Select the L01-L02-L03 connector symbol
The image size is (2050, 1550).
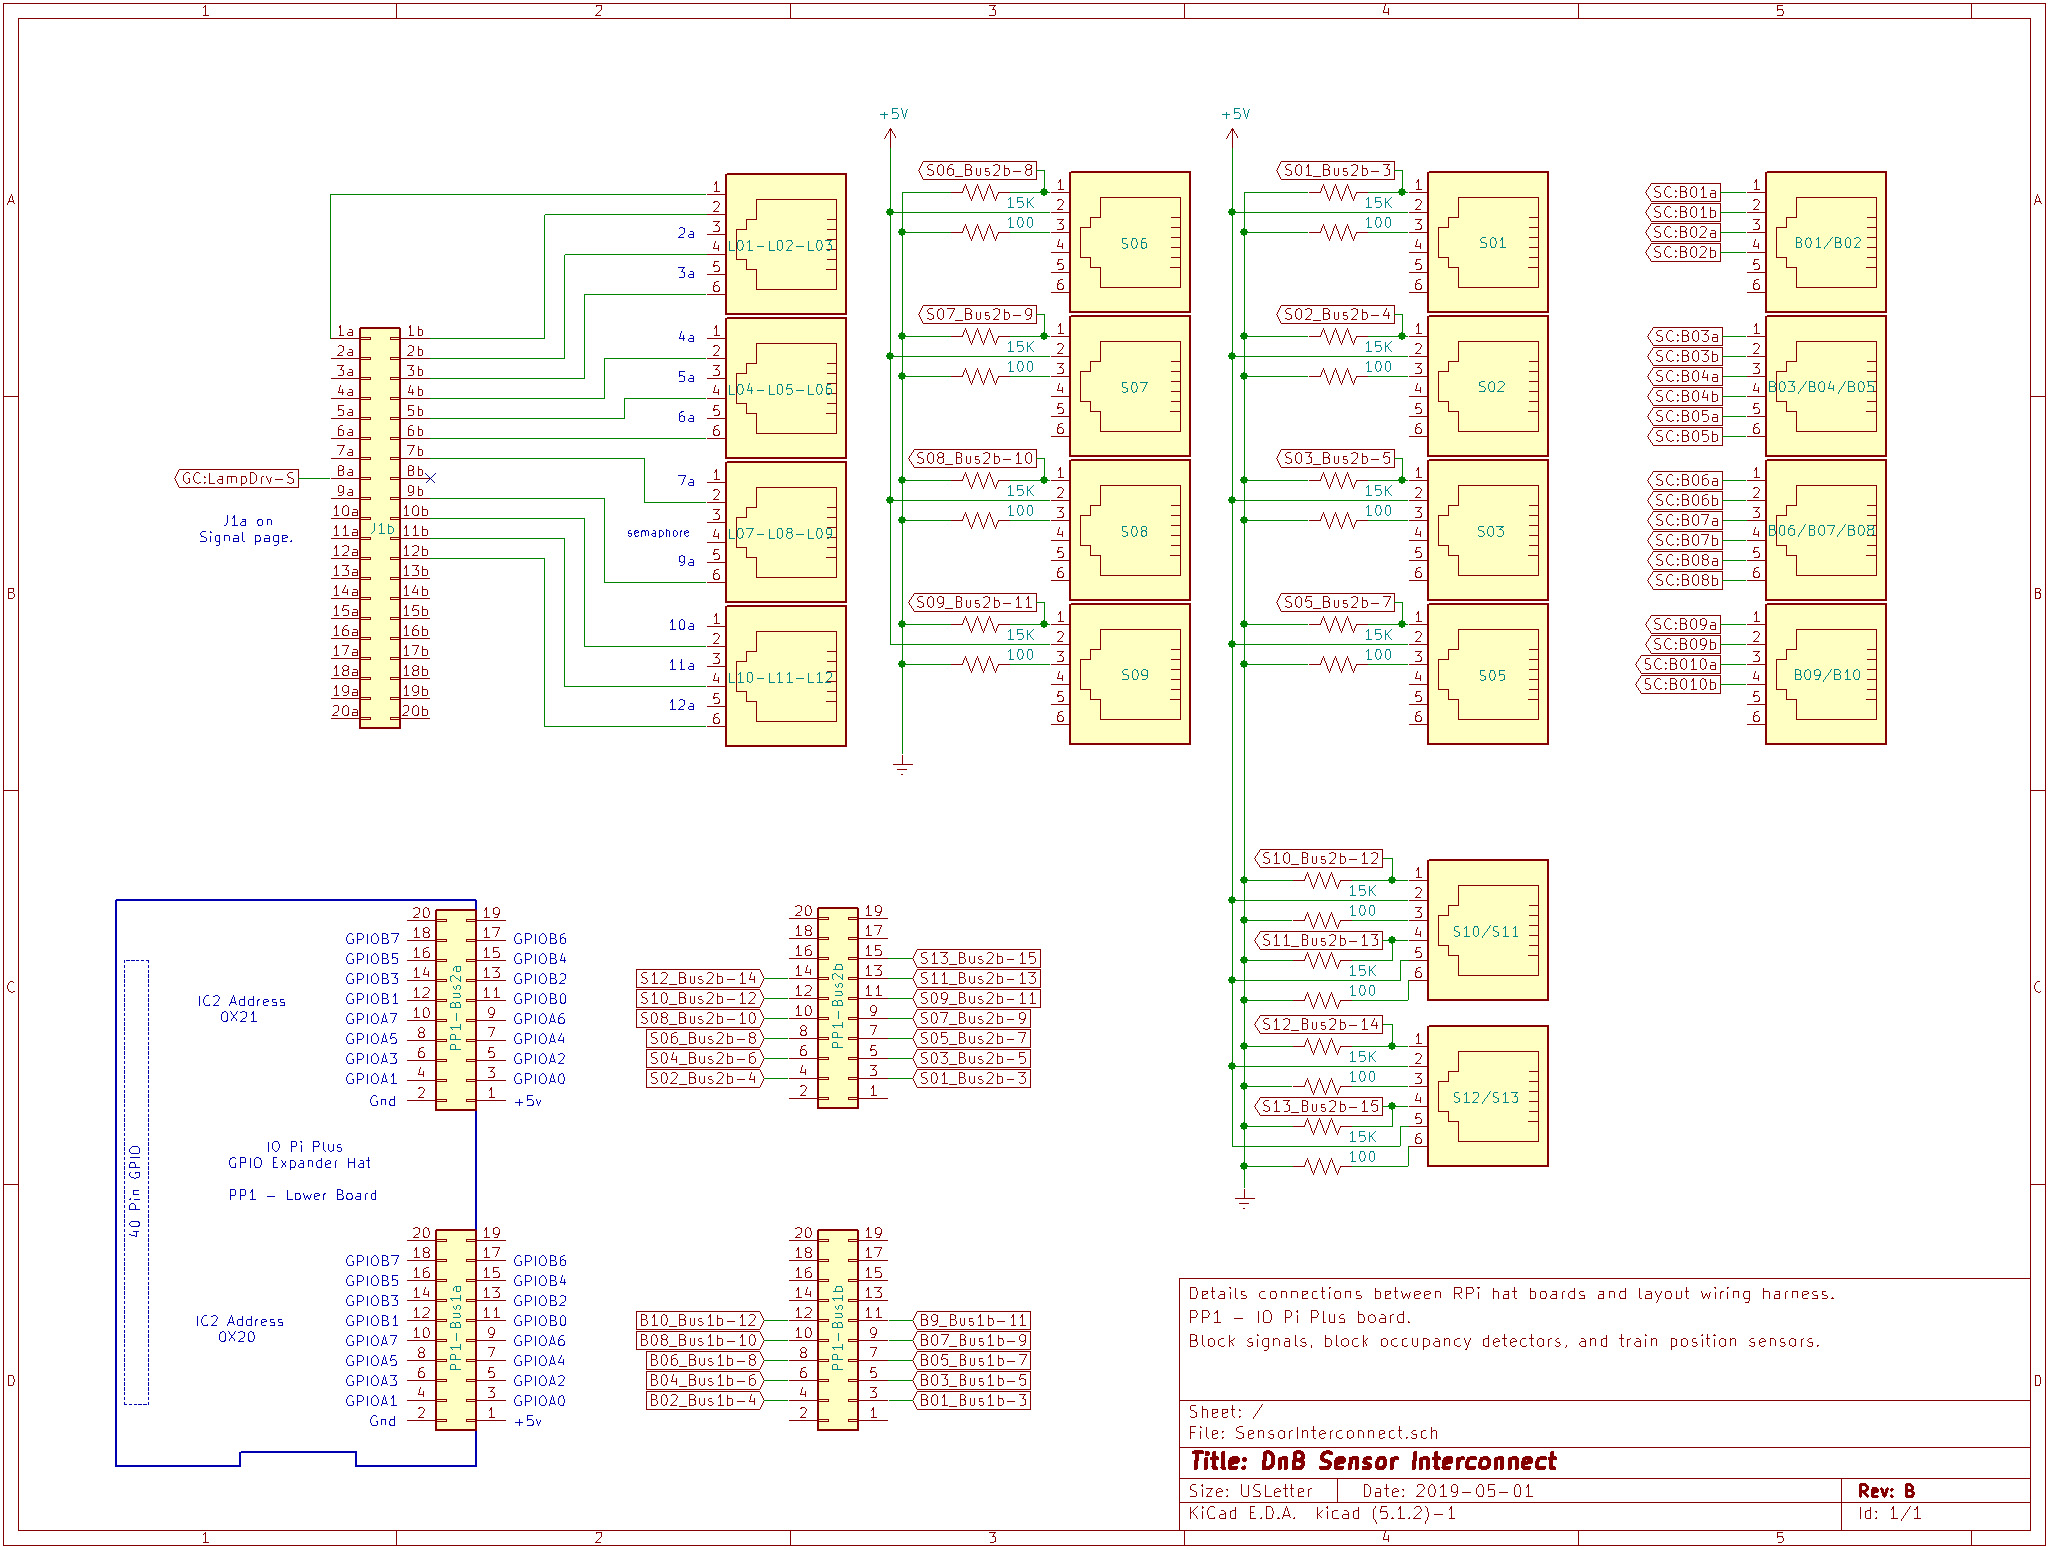click(x=785, y=244)
